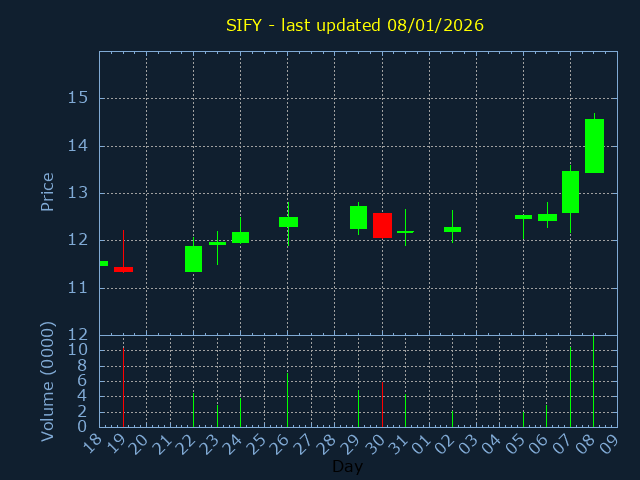Click the volume tick label 6

click(82, 381)
